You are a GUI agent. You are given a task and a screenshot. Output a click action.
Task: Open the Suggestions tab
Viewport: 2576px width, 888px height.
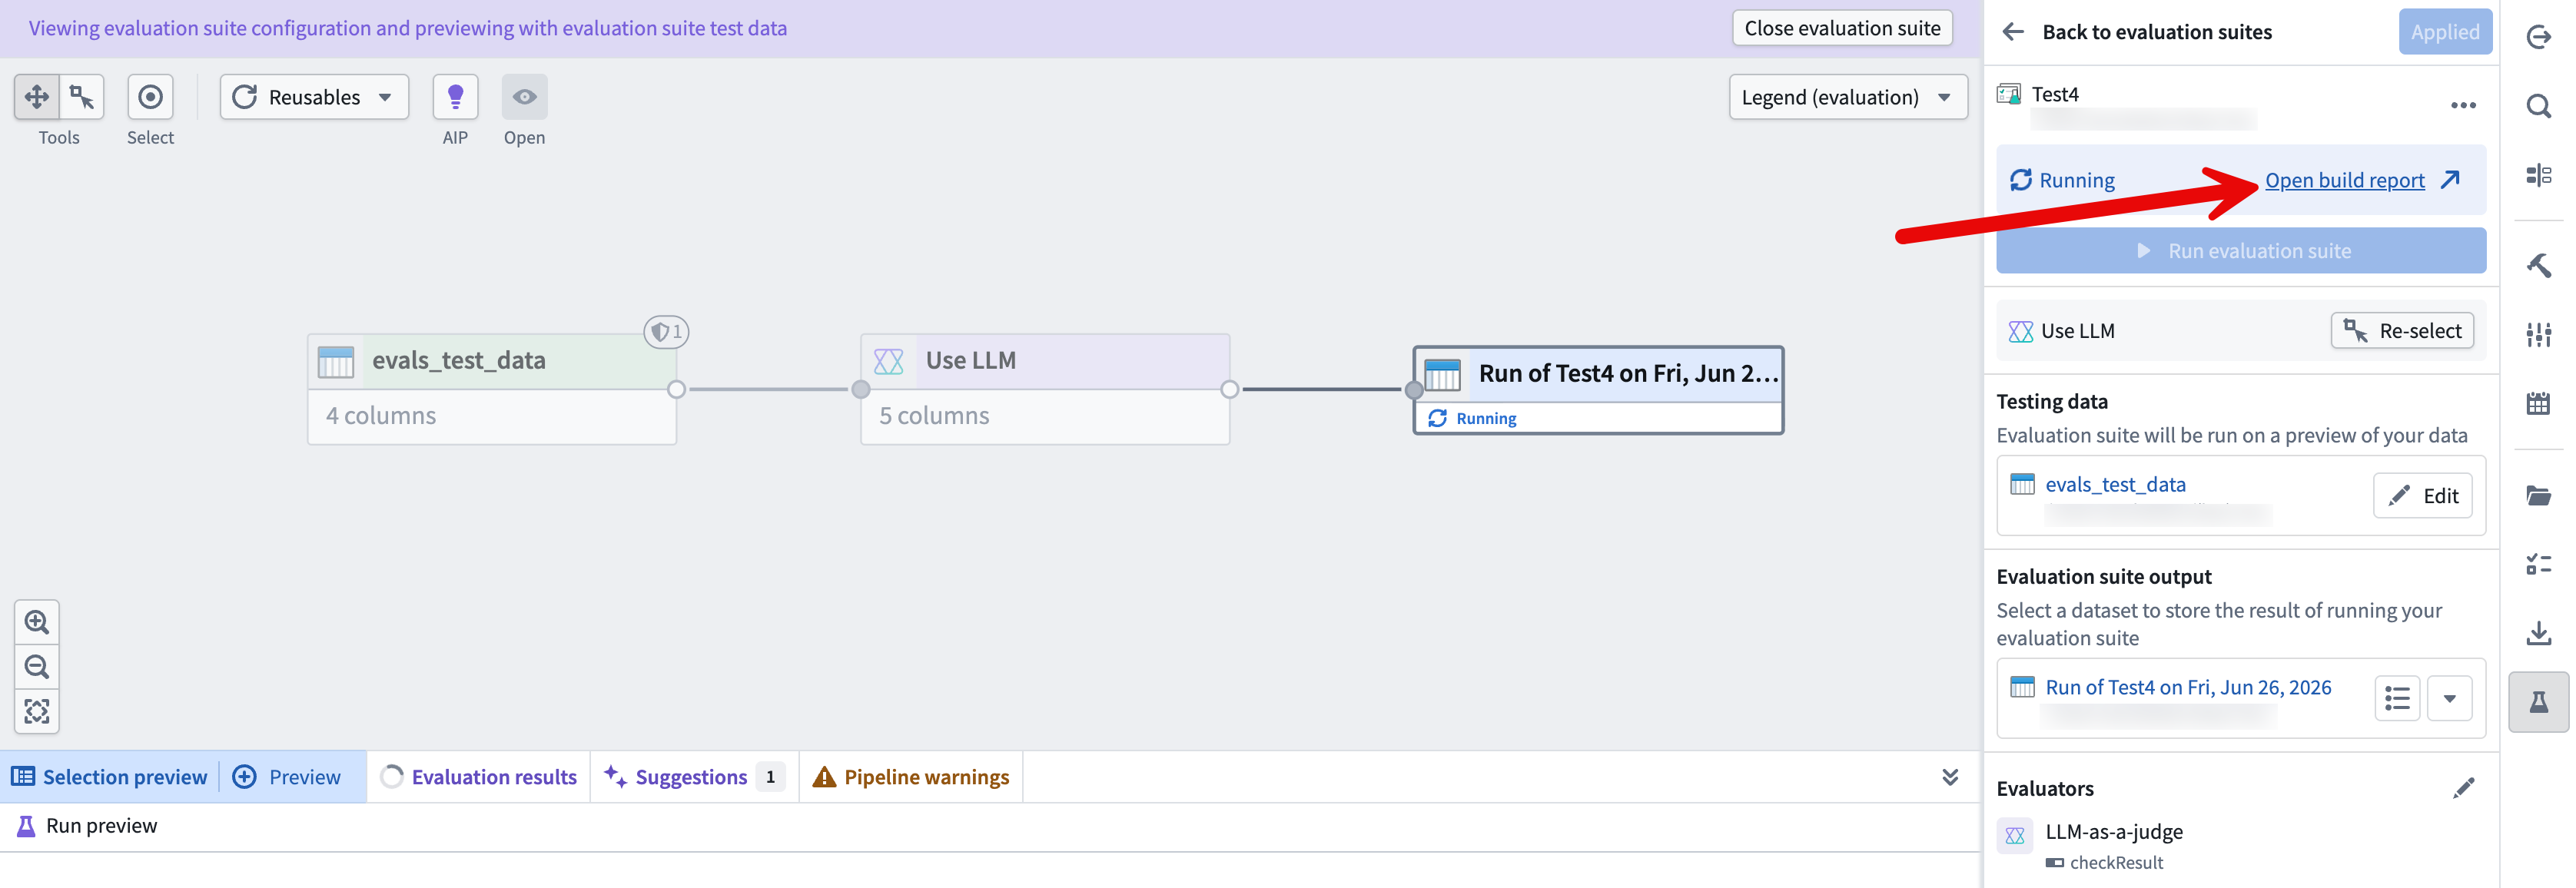693,777
